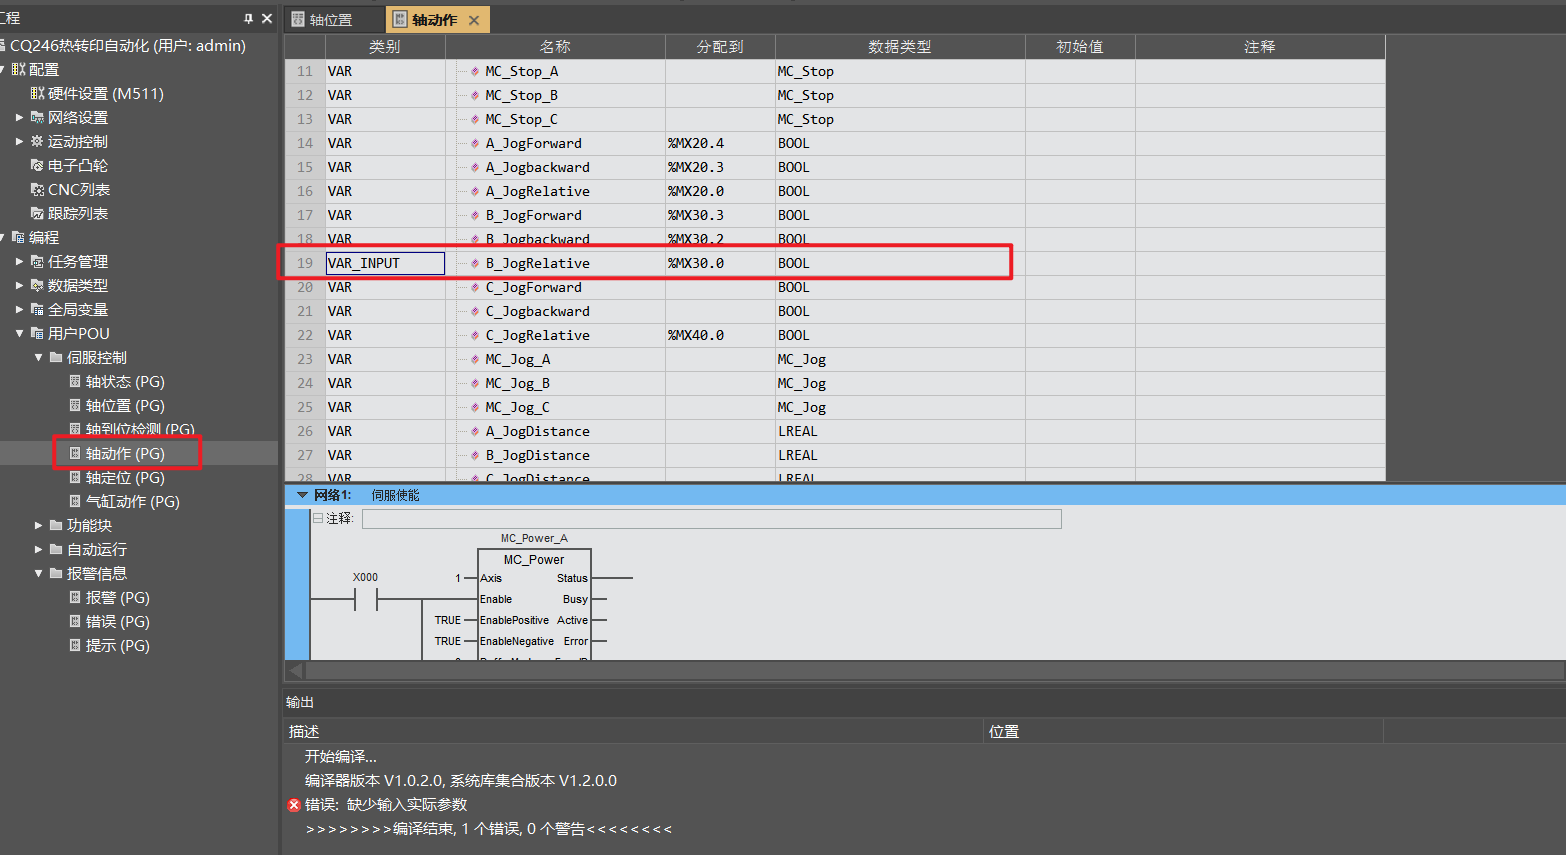Expand the 功能块 folder
The image size is (1566, 855).
tap(39, 525)
